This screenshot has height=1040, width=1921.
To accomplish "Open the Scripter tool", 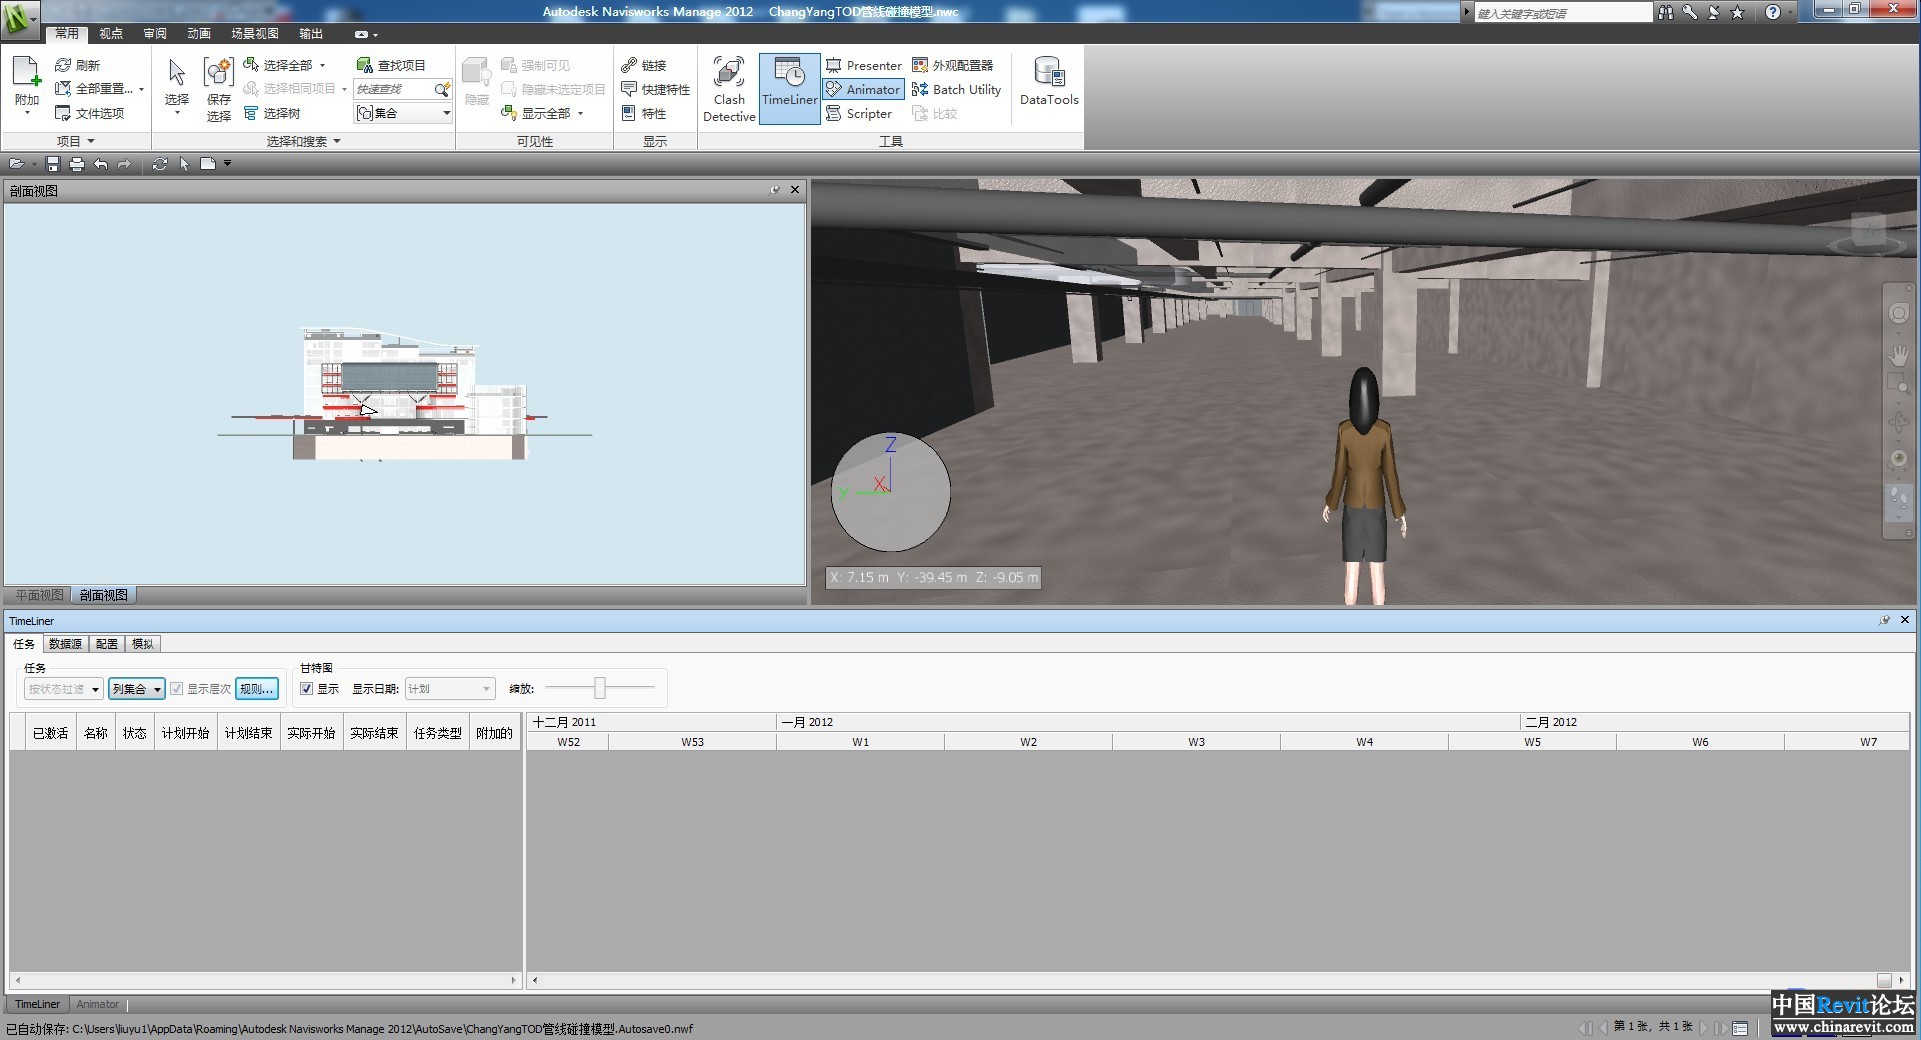I will (859, 113).
